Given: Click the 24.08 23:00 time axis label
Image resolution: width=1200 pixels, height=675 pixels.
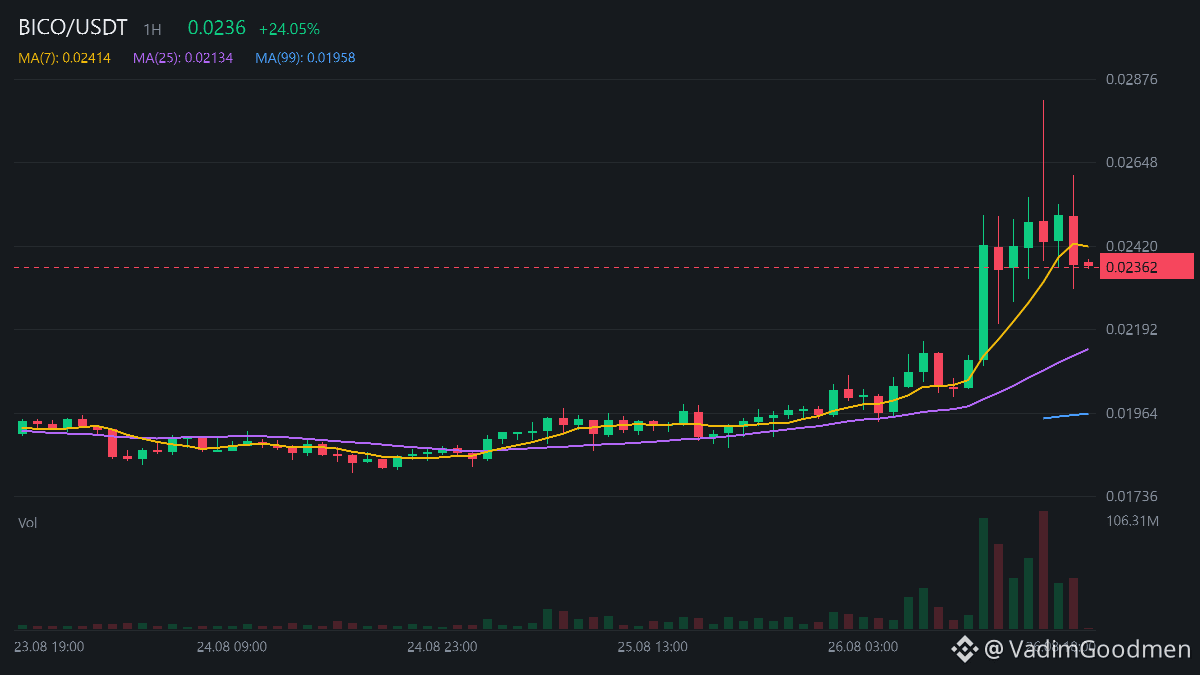Looking at the screenshot, I should pyautogui.click(x=442, y=647).
